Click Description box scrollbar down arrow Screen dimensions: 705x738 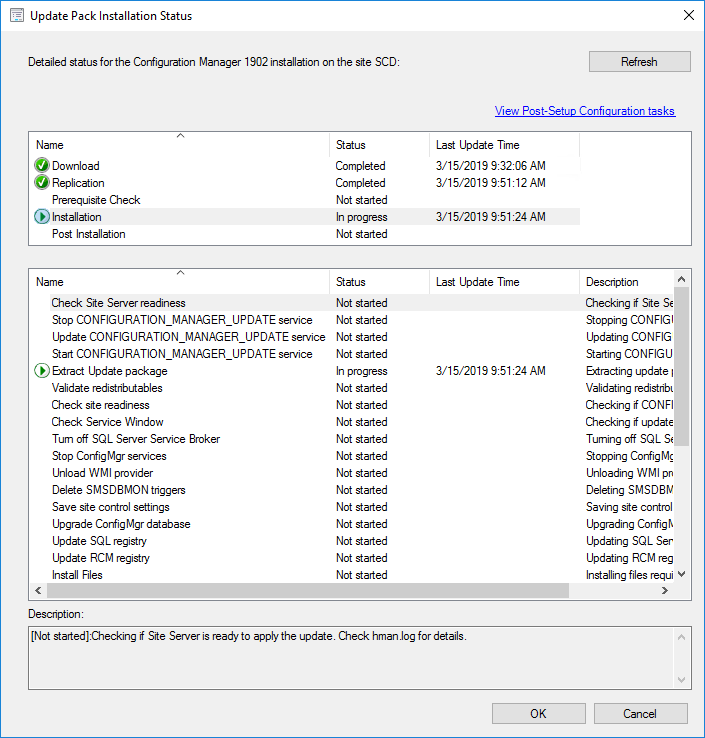coord(681,680)
